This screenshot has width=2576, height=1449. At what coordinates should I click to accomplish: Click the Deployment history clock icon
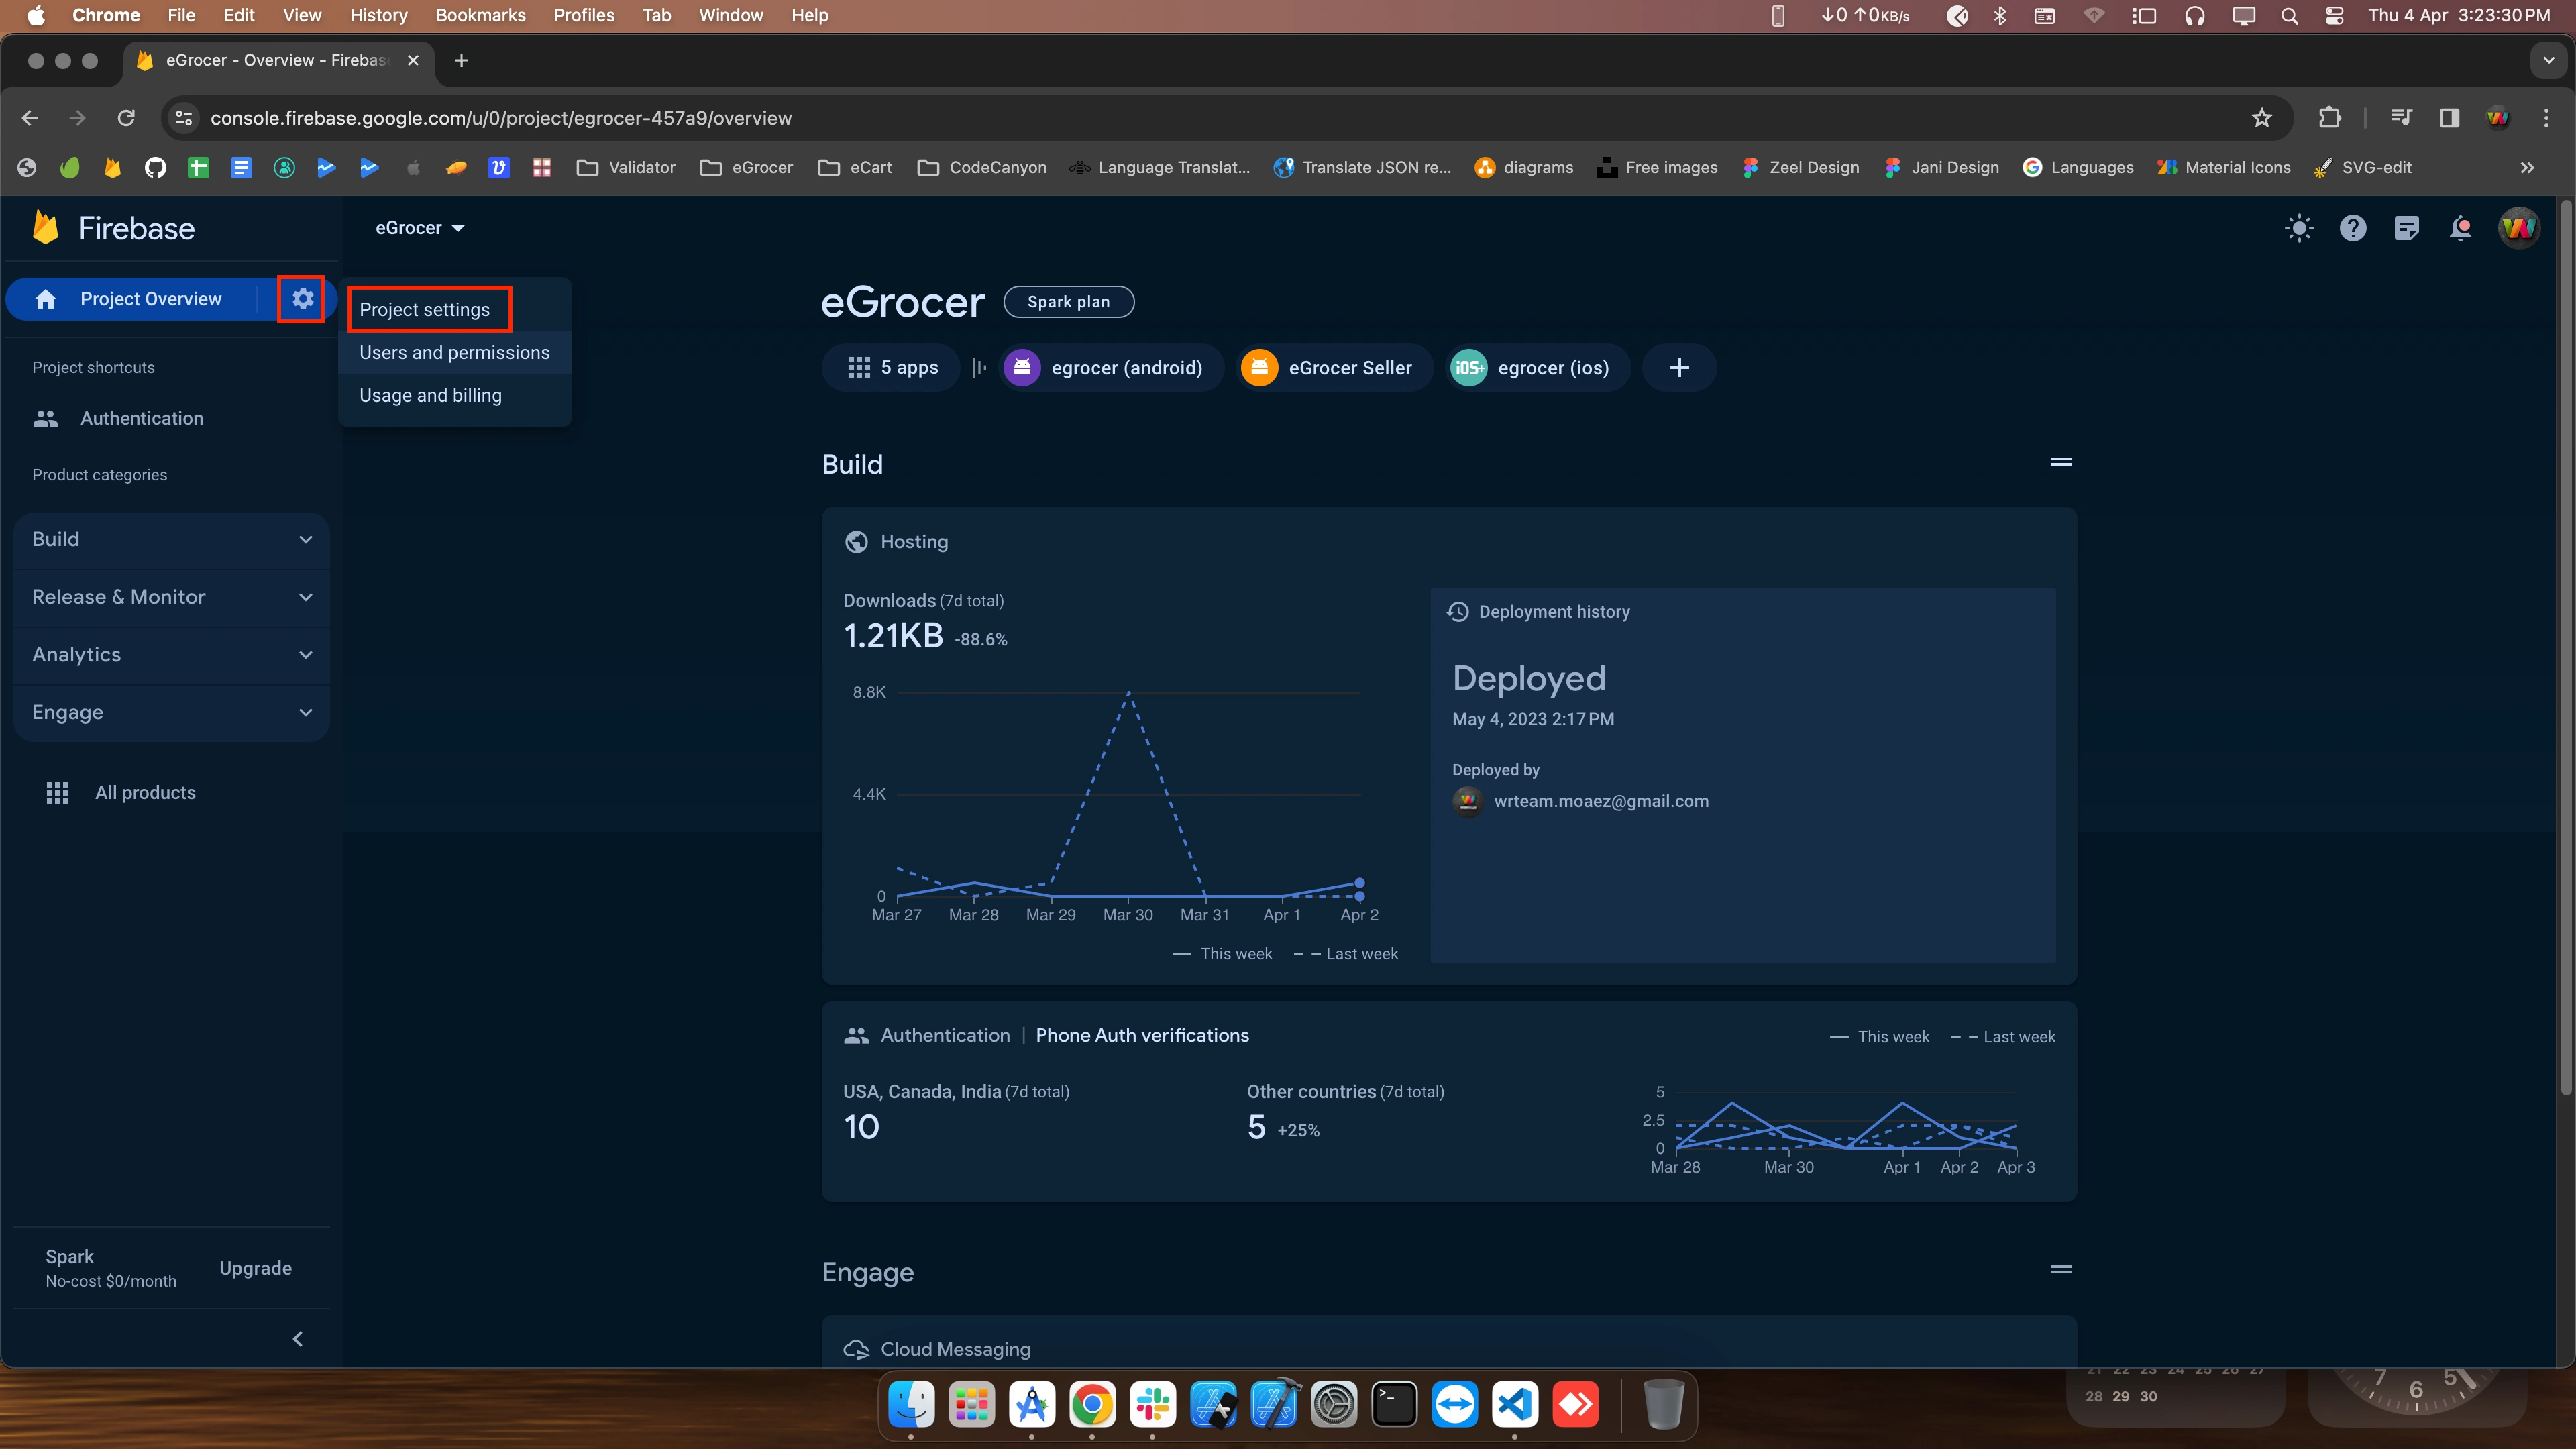1458,611
